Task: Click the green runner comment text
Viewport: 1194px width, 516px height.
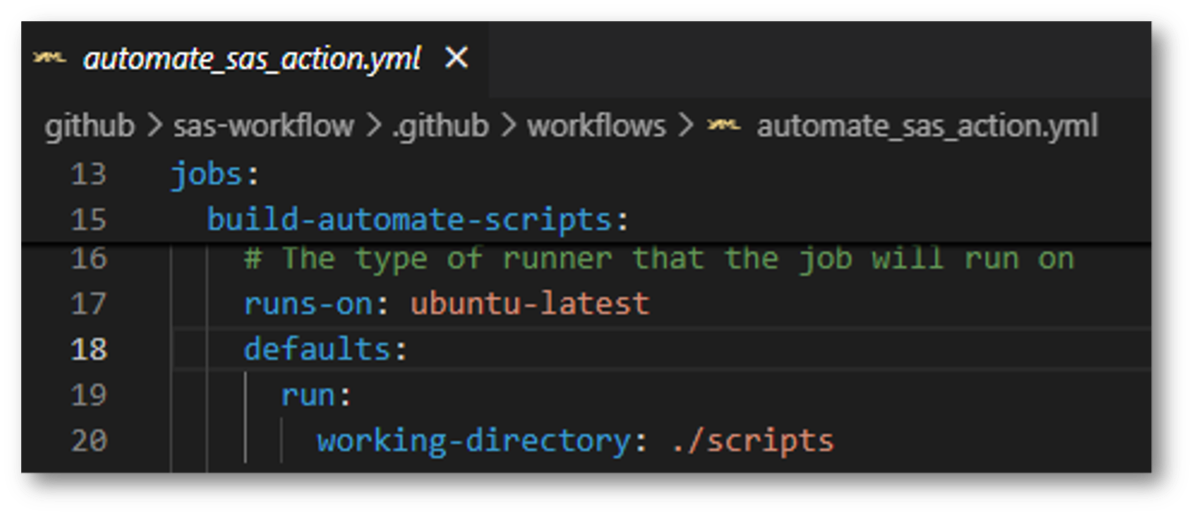Action: pos(658,259)
